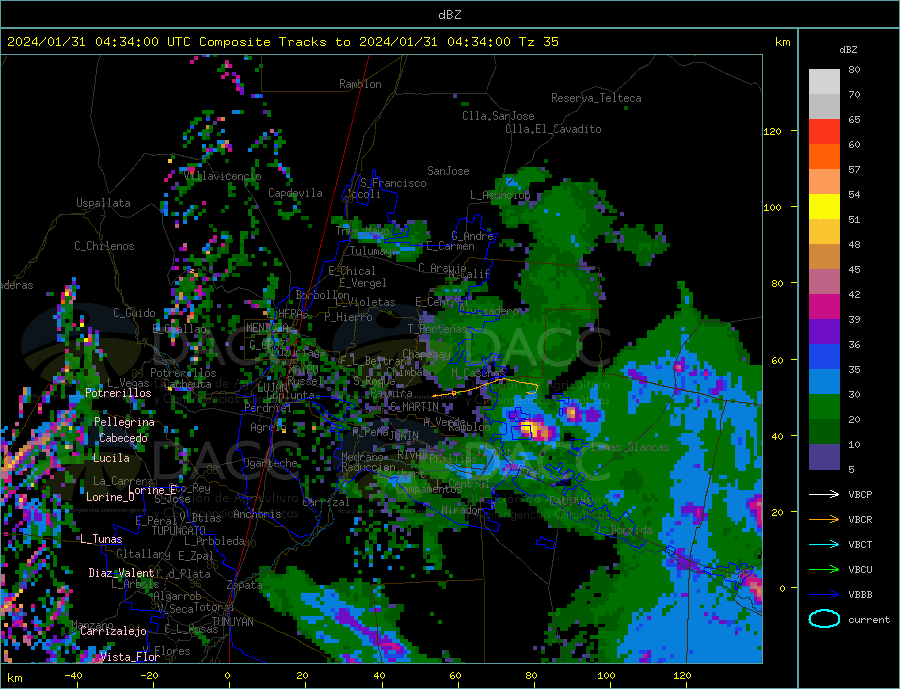
Task: Click the 'Ramblon' map label
Action: 360,84
